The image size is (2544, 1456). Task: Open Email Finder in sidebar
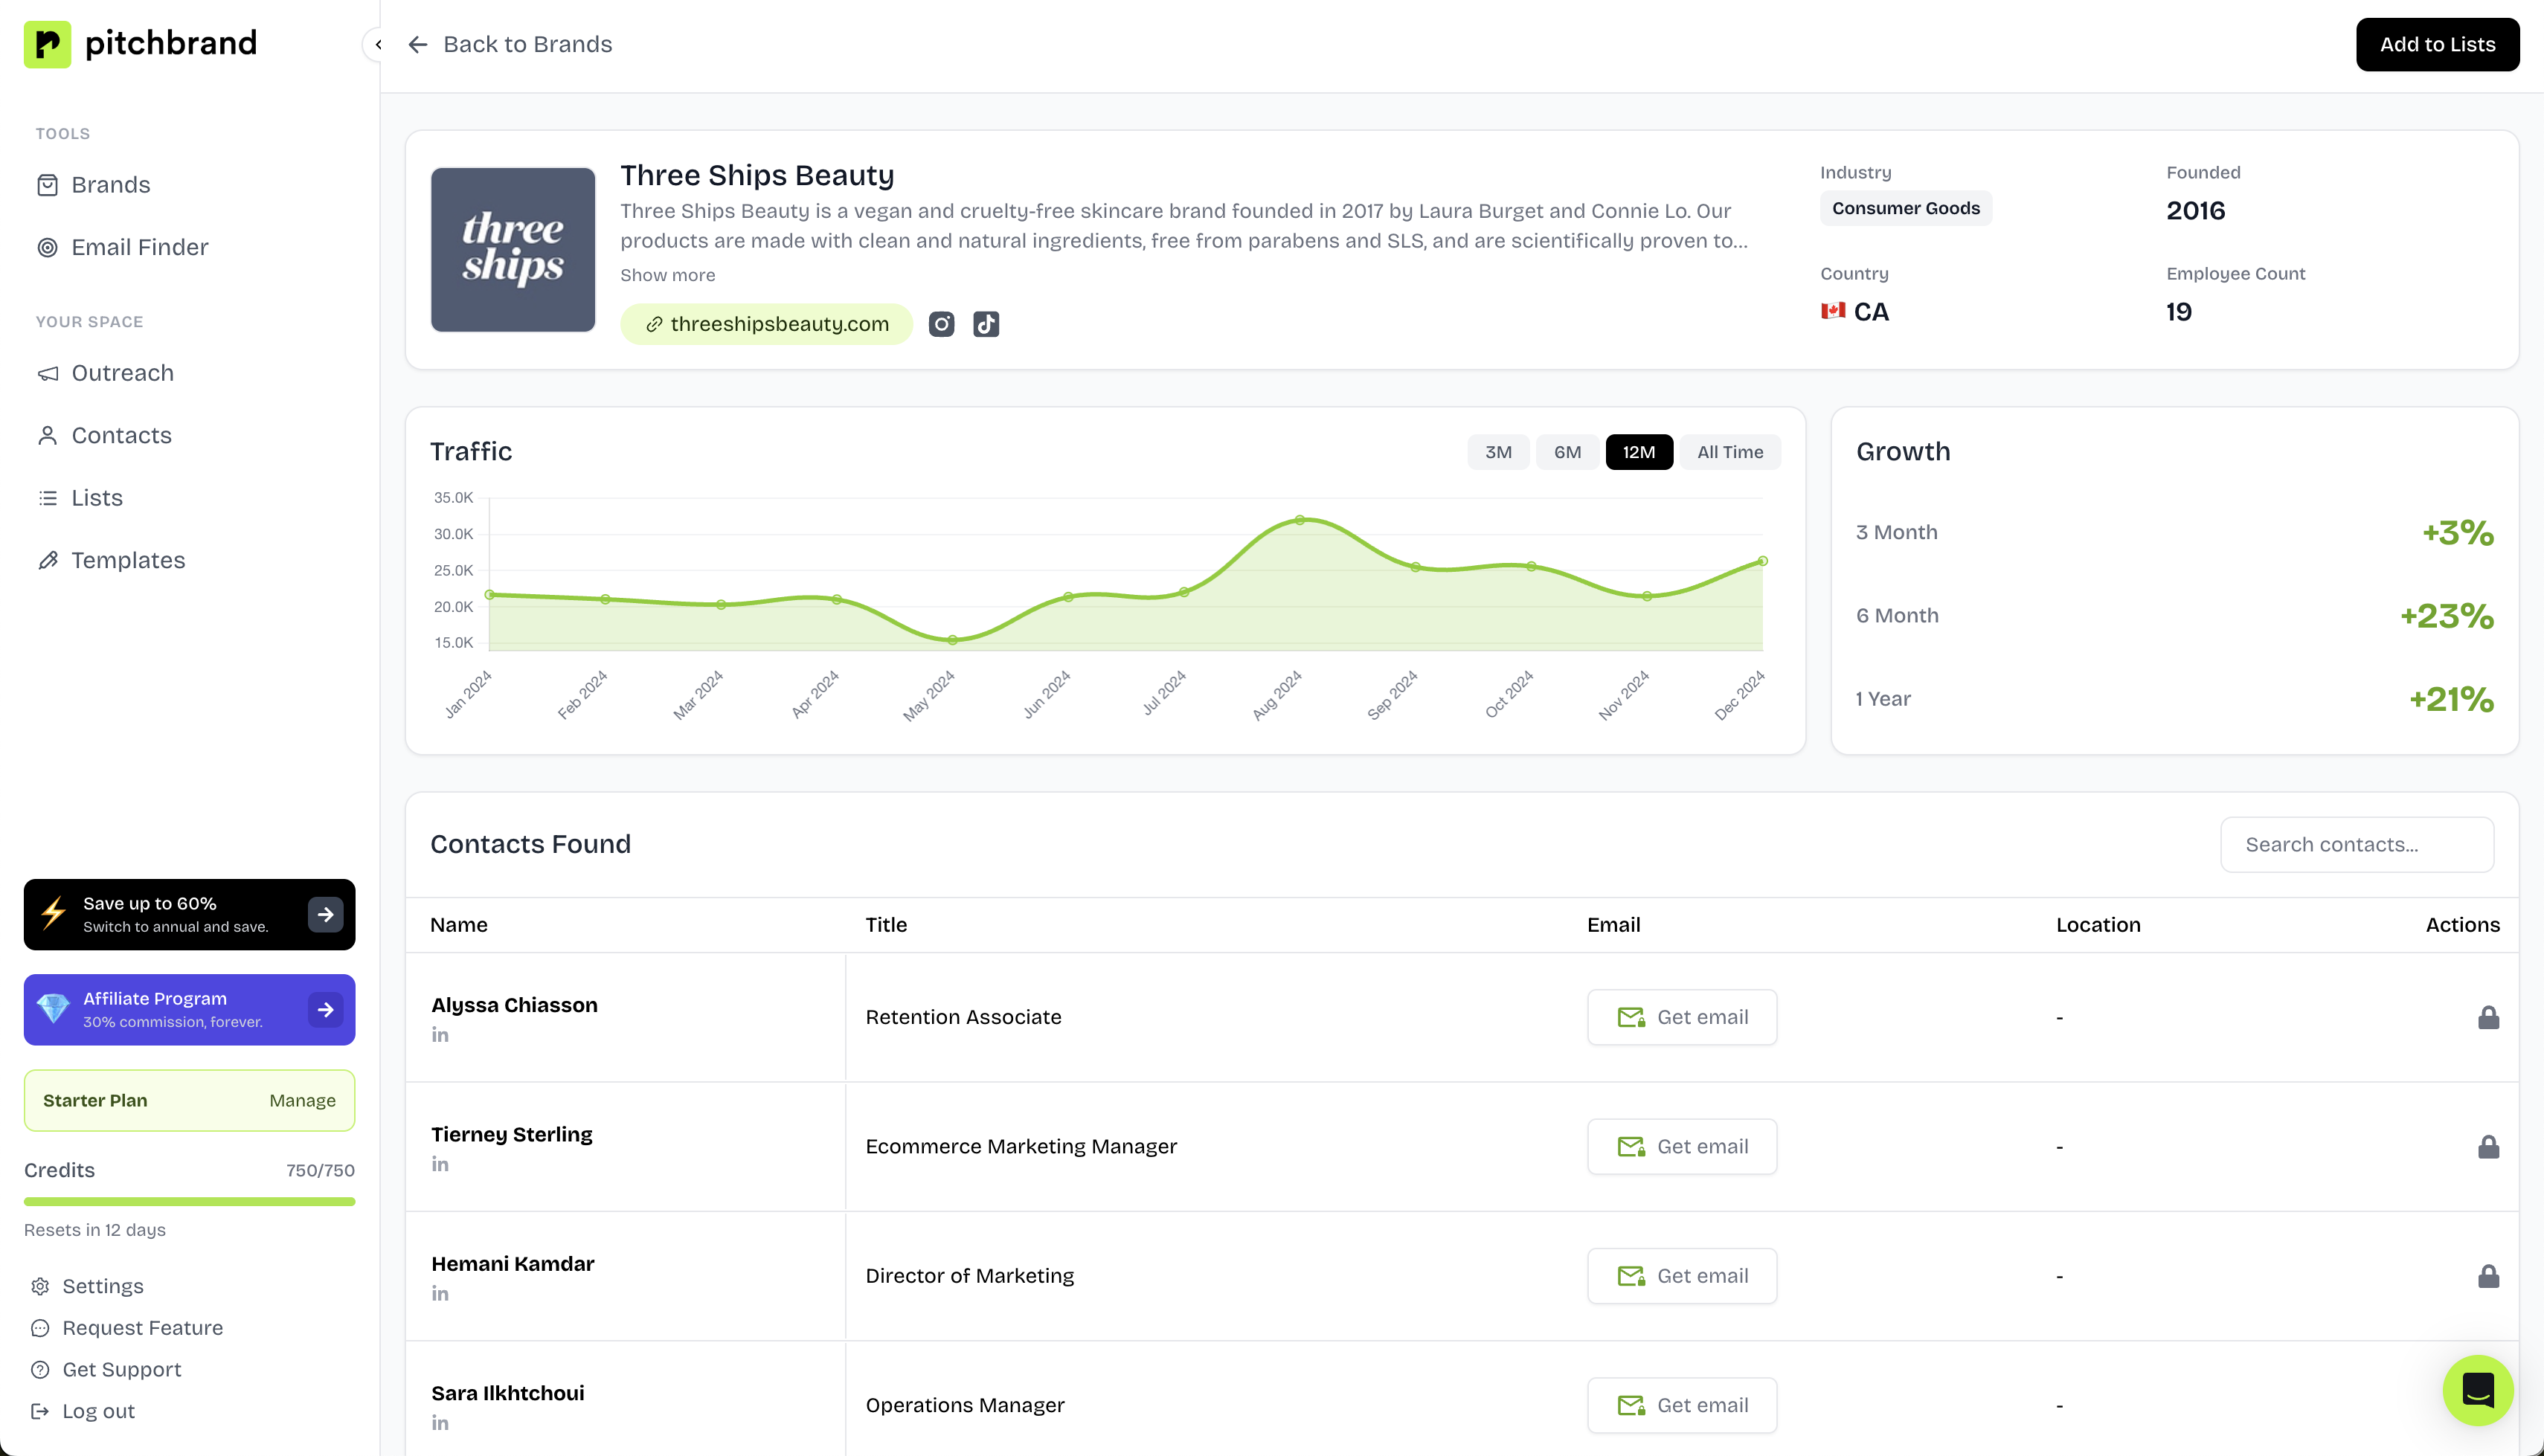(x=139, y=247)
